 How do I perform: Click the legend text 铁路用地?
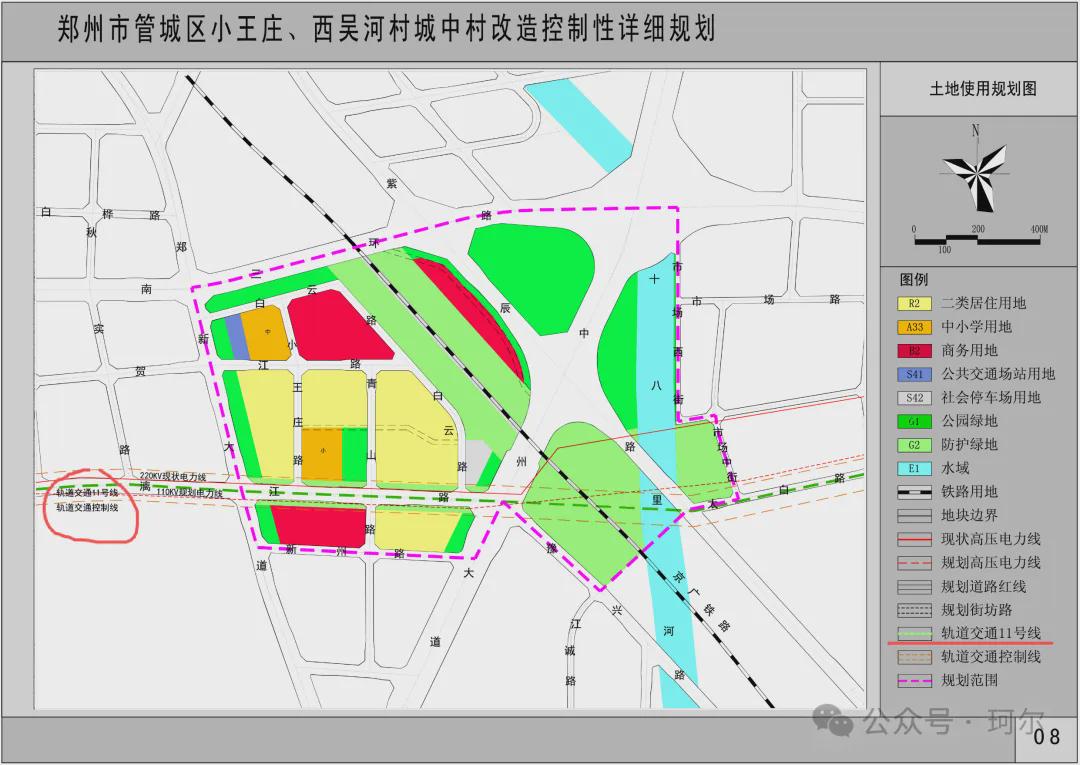click(x=969, y=492)
